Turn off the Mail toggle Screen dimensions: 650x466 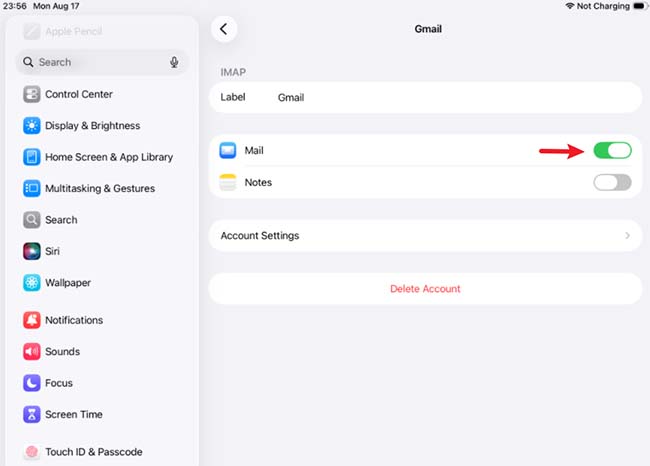click(x=612, y=150)
